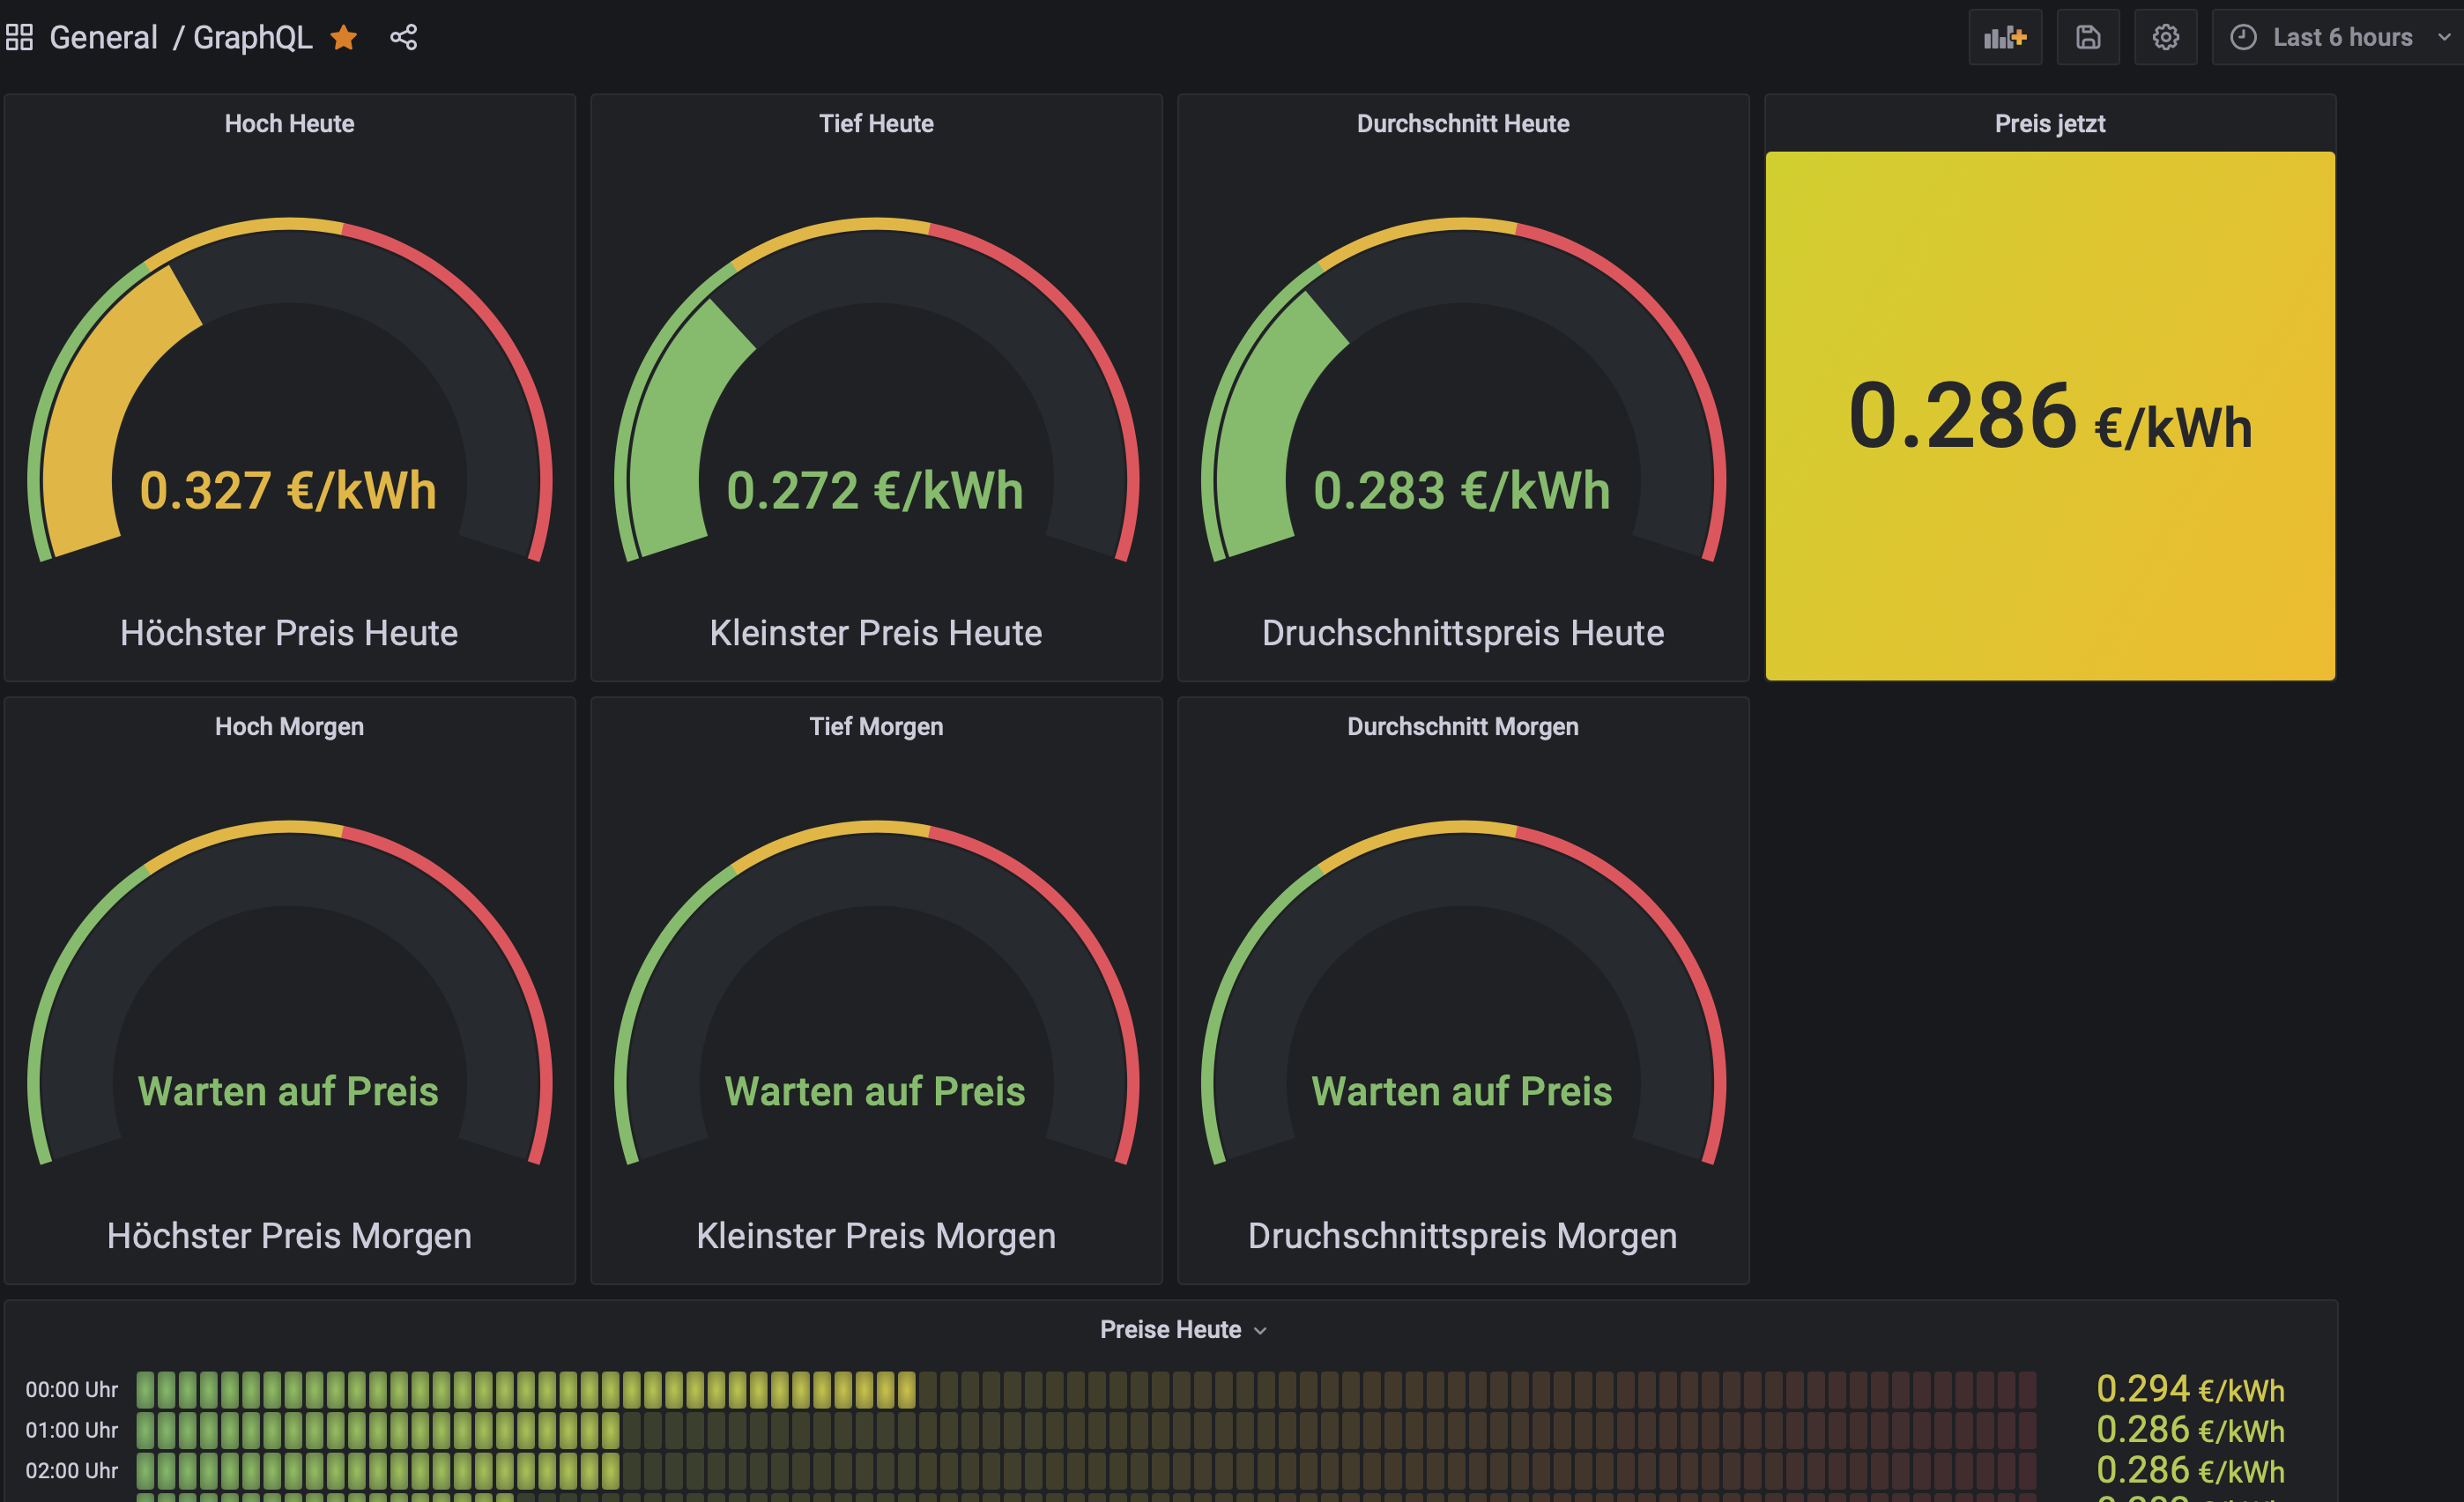This screenshot has height=1502, width=2464.
Task: Unstar the GraphQL dashboard
Action: (344, 38)
